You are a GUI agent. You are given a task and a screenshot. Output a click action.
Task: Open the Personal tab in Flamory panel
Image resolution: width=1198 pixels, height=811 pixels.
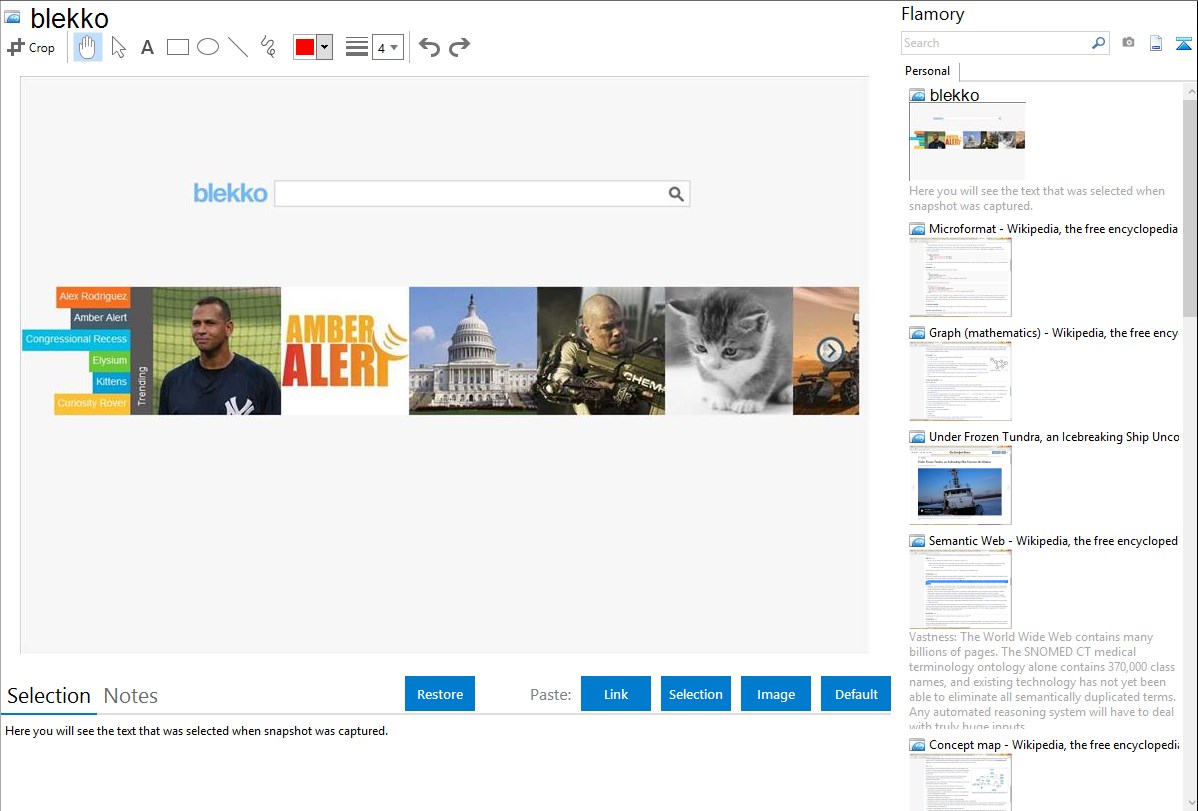(927, 71)
